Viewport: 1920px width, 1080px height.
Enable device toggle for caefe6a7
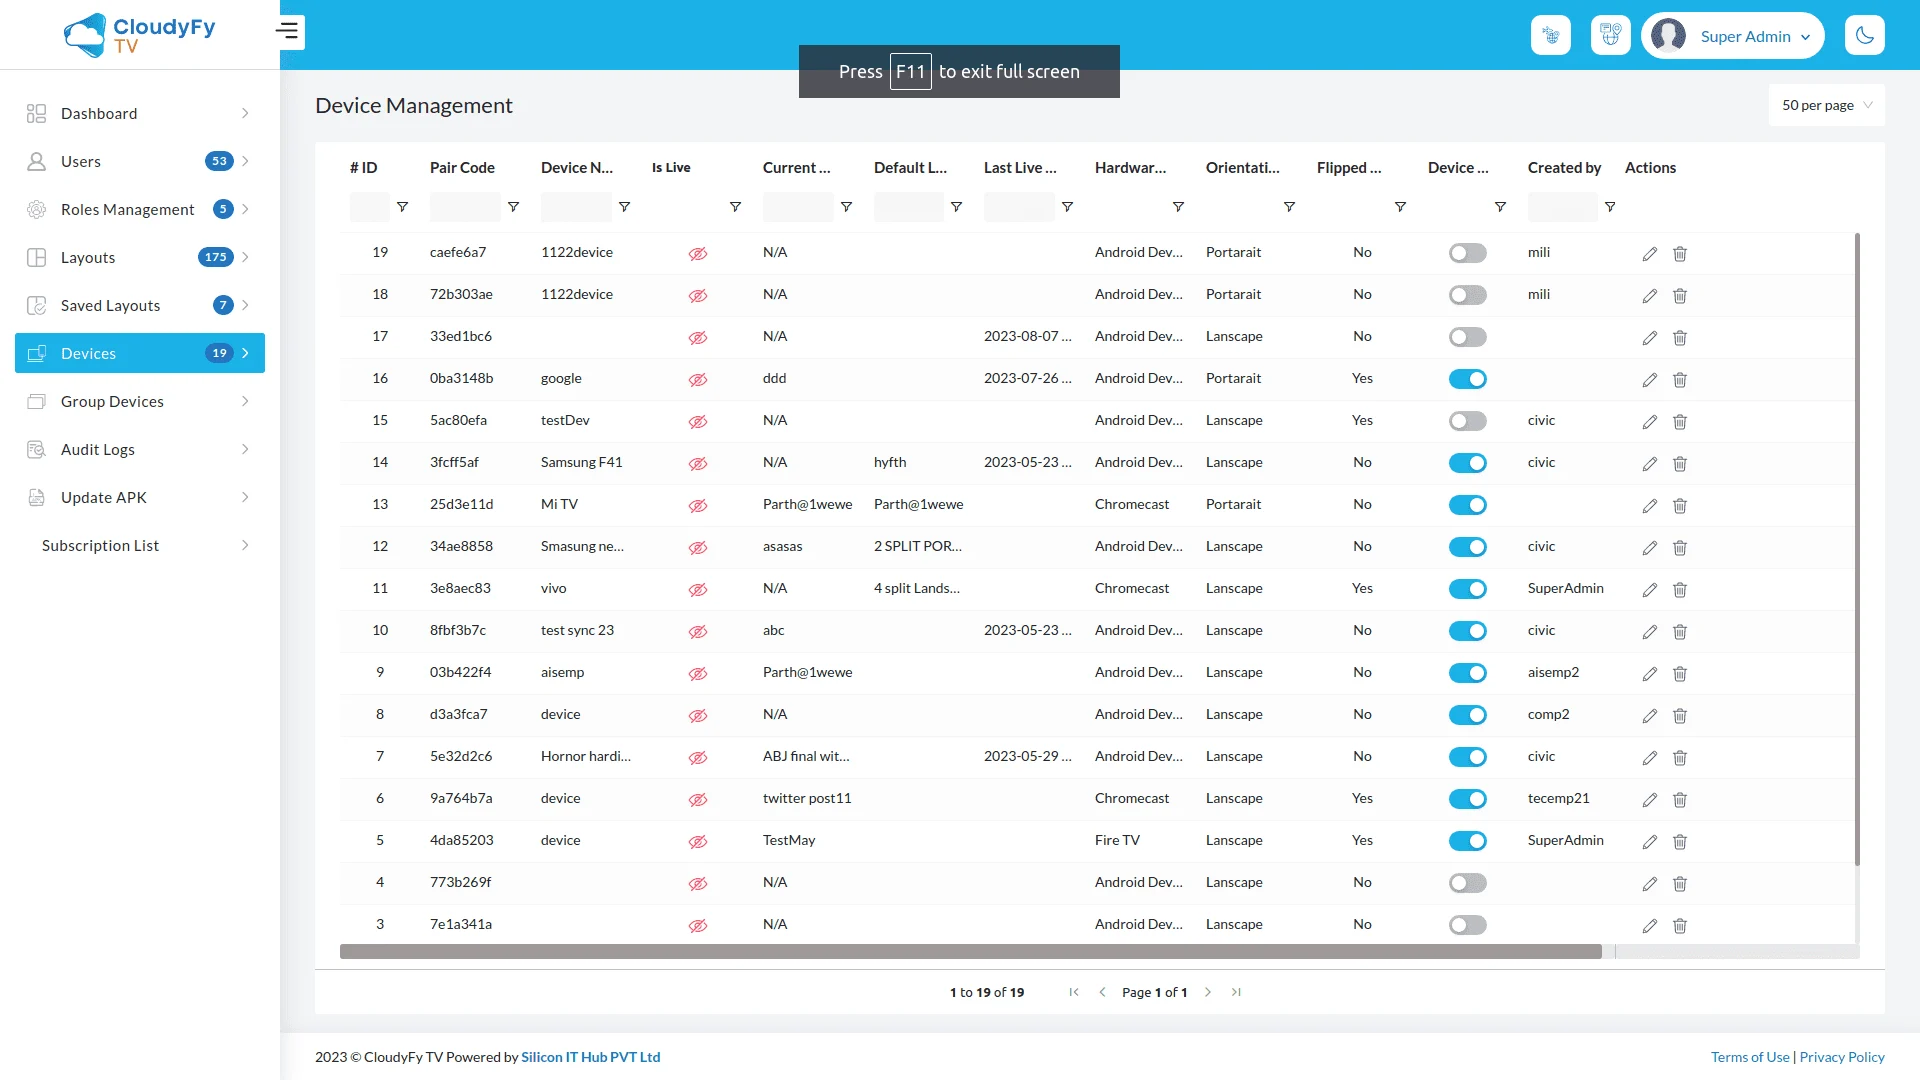(1467, 254)
